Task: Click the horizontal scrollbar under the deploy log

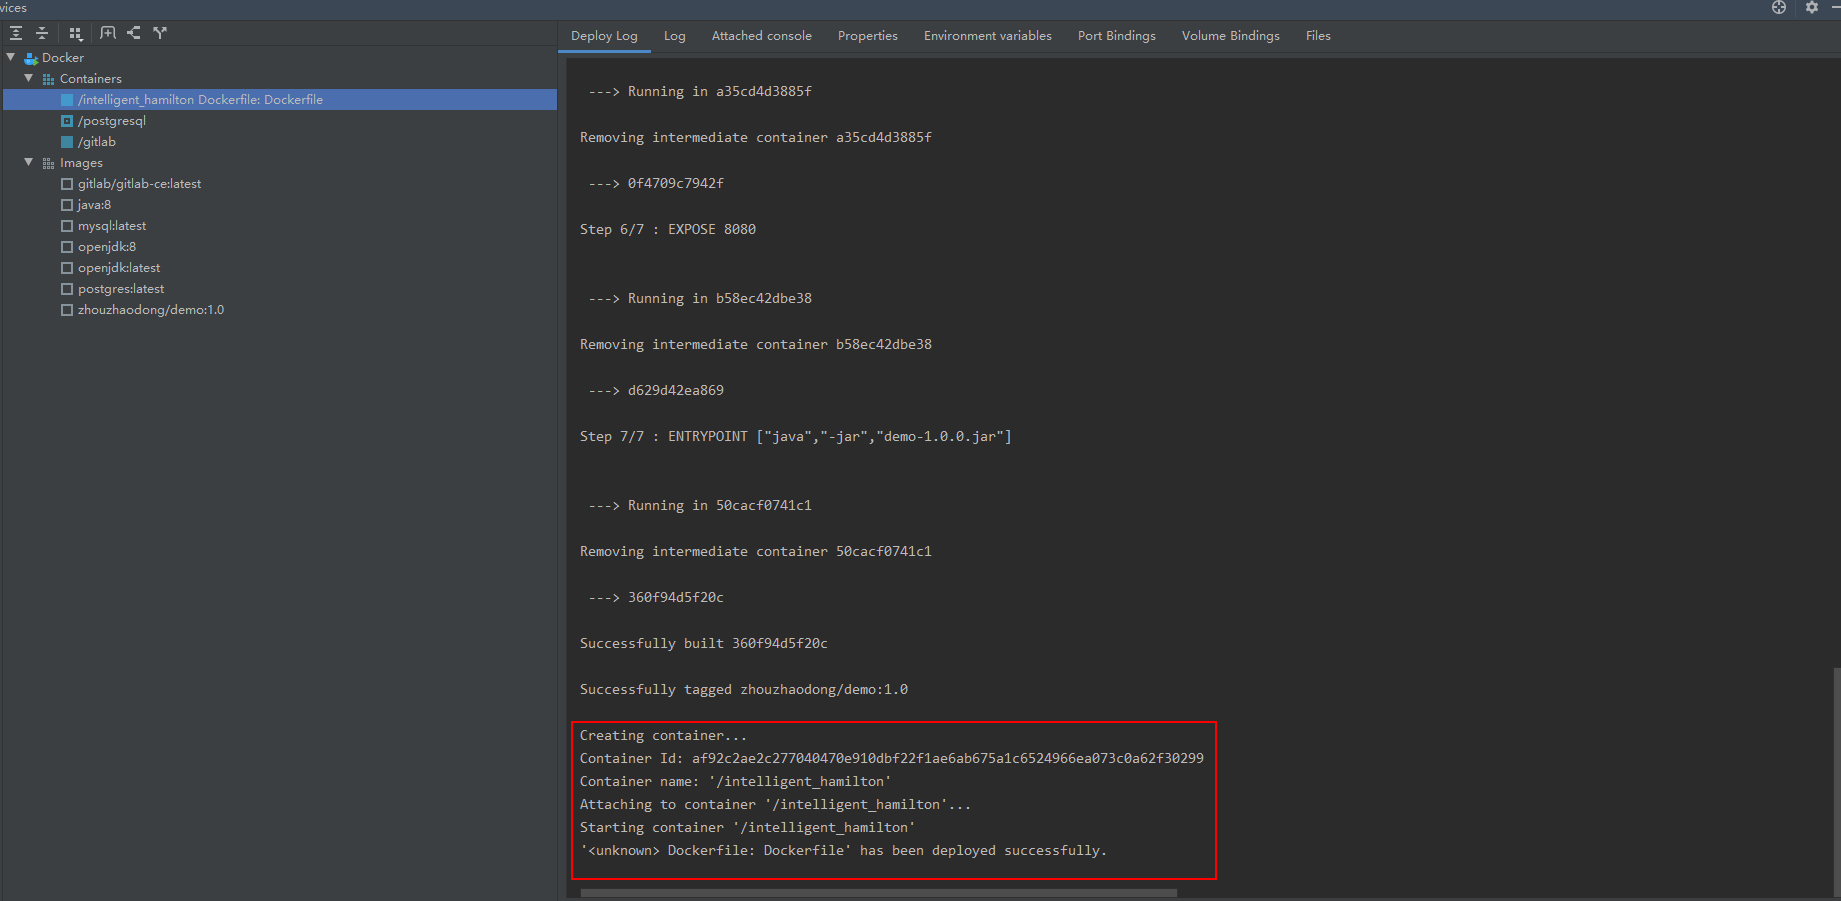Action: click(x=878, y=893)
